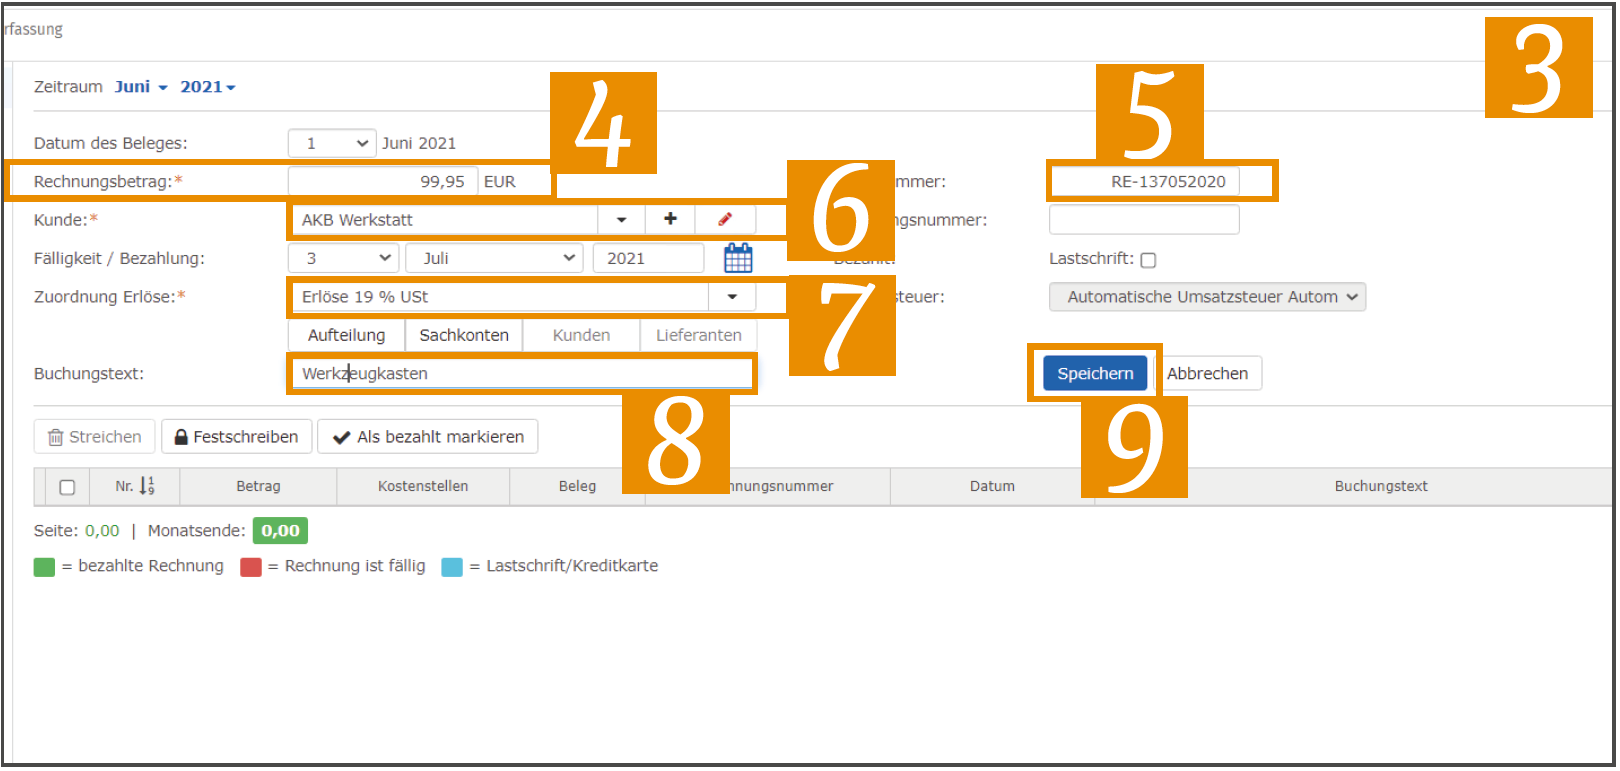Expand the Kunde dropdown arrow
1620x771 pixels.
point(621,219)
